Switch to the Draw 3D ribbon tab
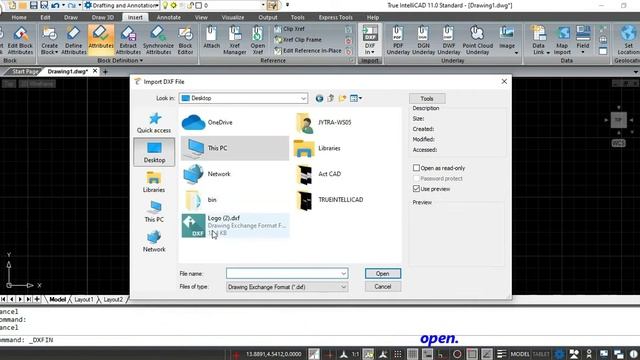The image size is (640, 360). 102,18
